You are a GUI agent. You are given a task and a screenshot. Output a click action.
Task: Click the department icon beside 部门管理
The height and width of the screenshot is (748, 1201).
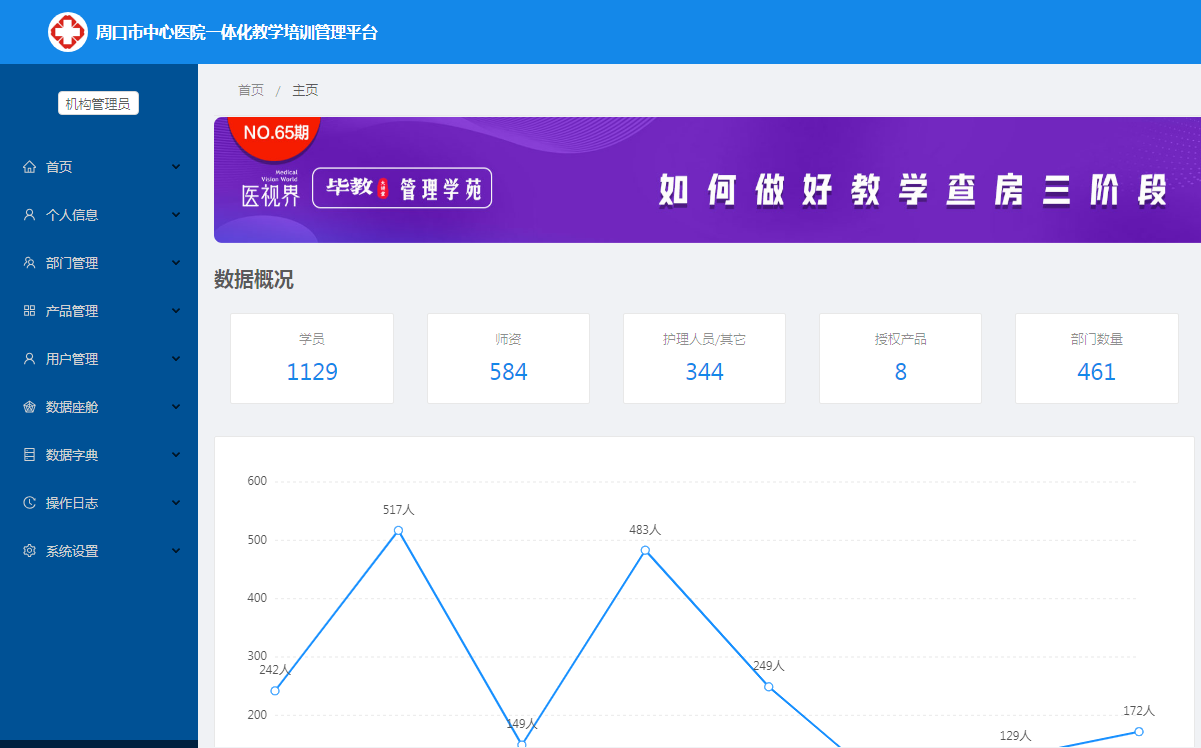[x=29, y=263]
